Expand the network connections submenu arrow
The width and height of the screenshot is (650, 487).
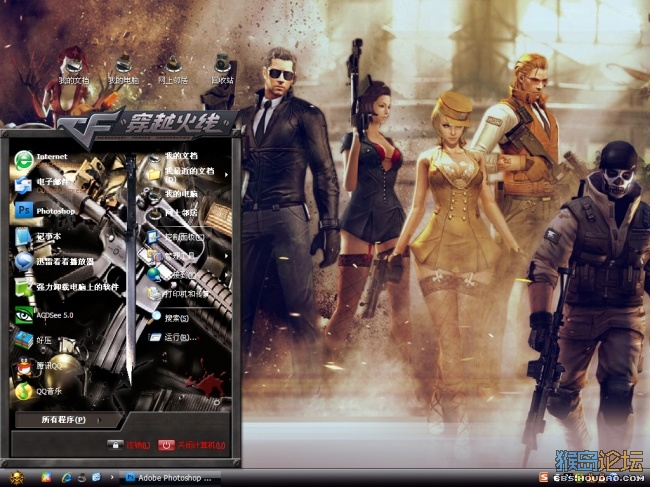coord(226,274)
